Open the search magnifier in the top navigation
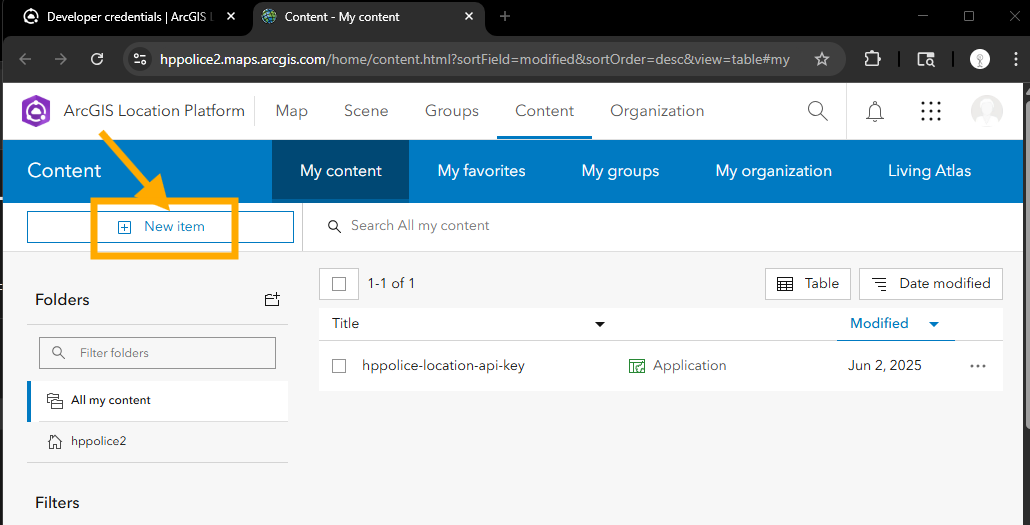 point(817,111)
